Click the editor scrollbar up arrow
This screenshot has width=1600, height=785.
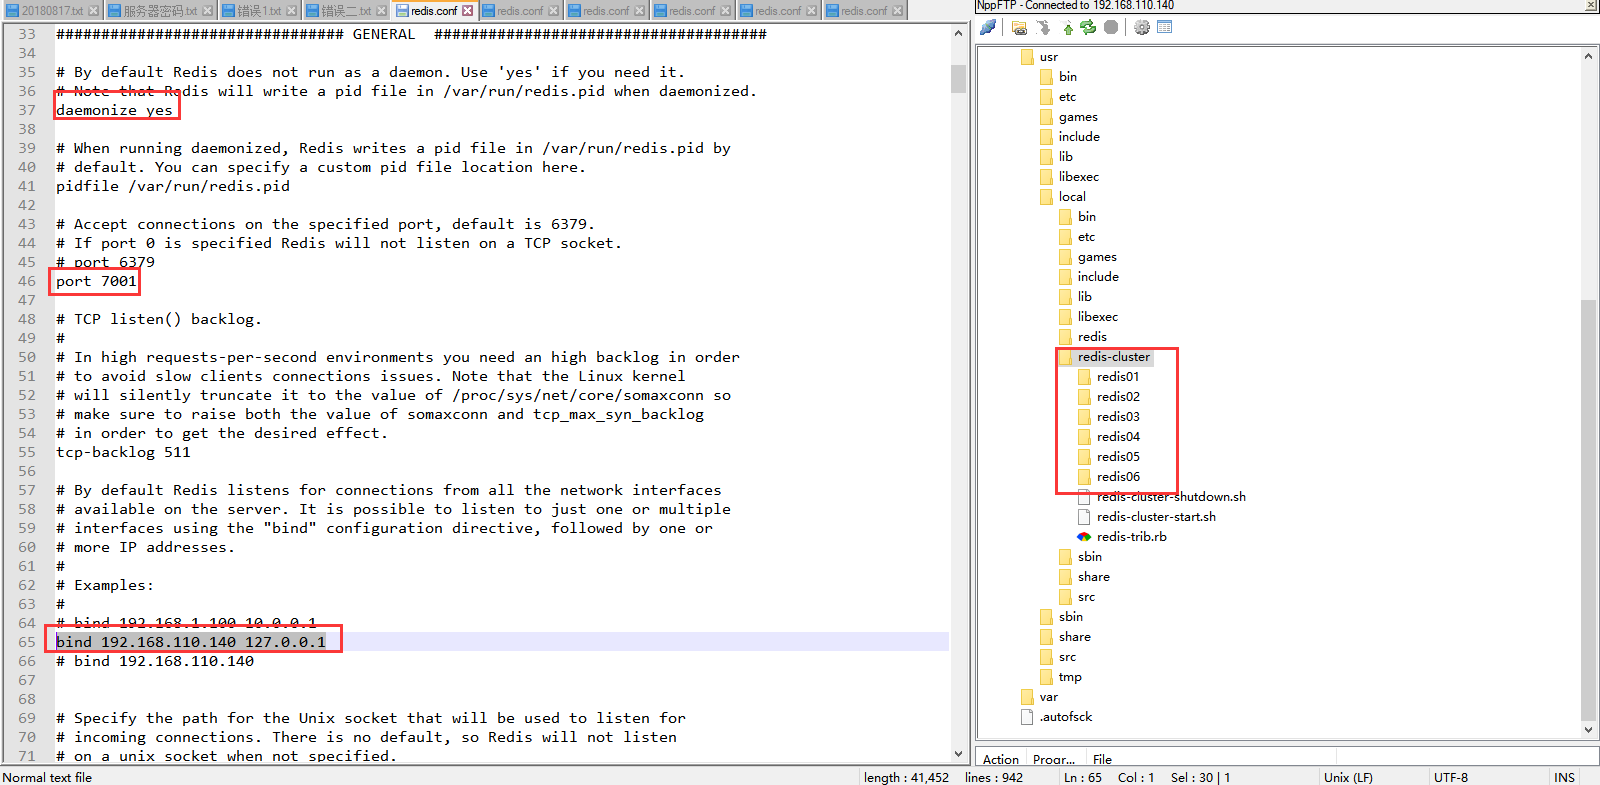958,33
